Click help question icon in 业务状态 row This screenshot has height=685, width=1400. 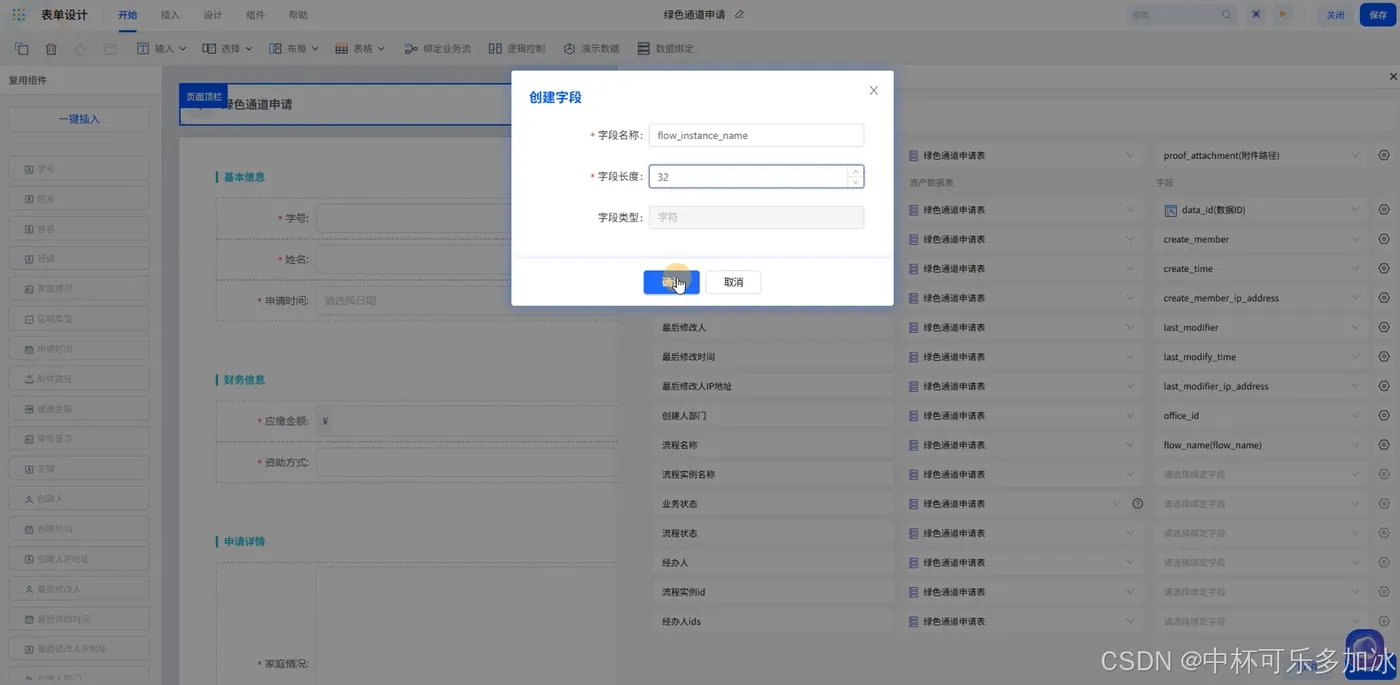click(1137, 503)
